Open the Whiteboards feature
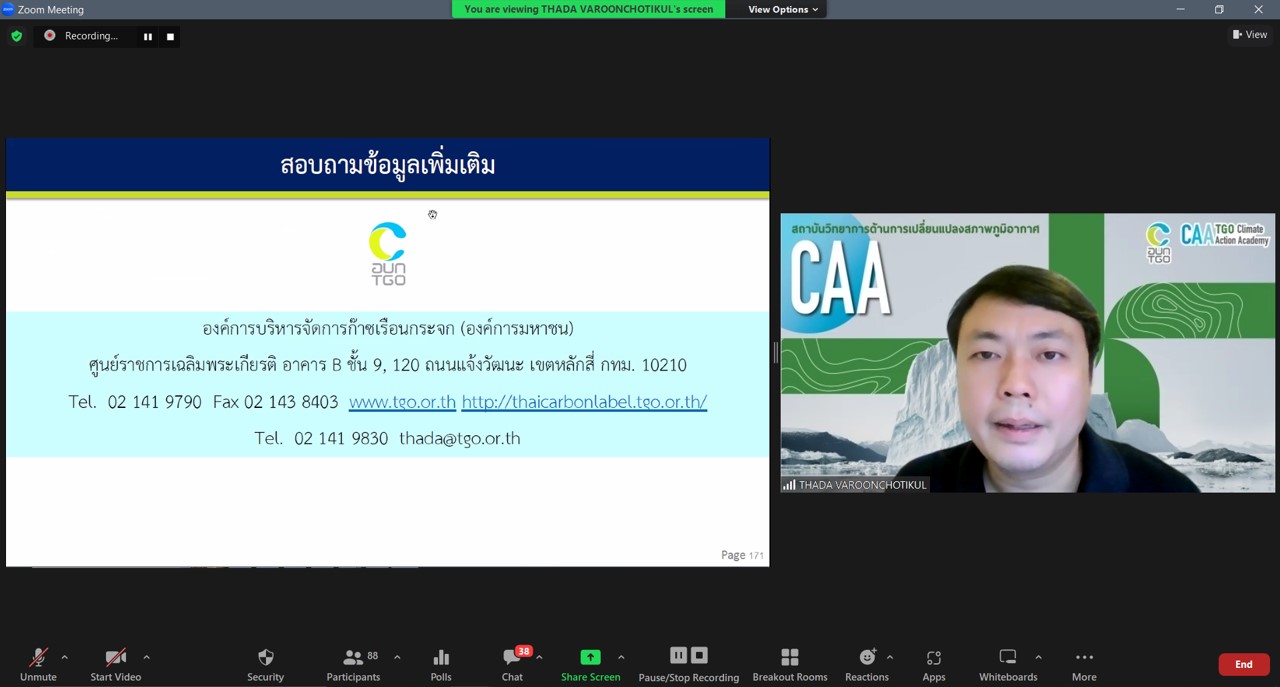Screen dimensions: 1280x687 pyautogui.click(x=1007, y=663)
